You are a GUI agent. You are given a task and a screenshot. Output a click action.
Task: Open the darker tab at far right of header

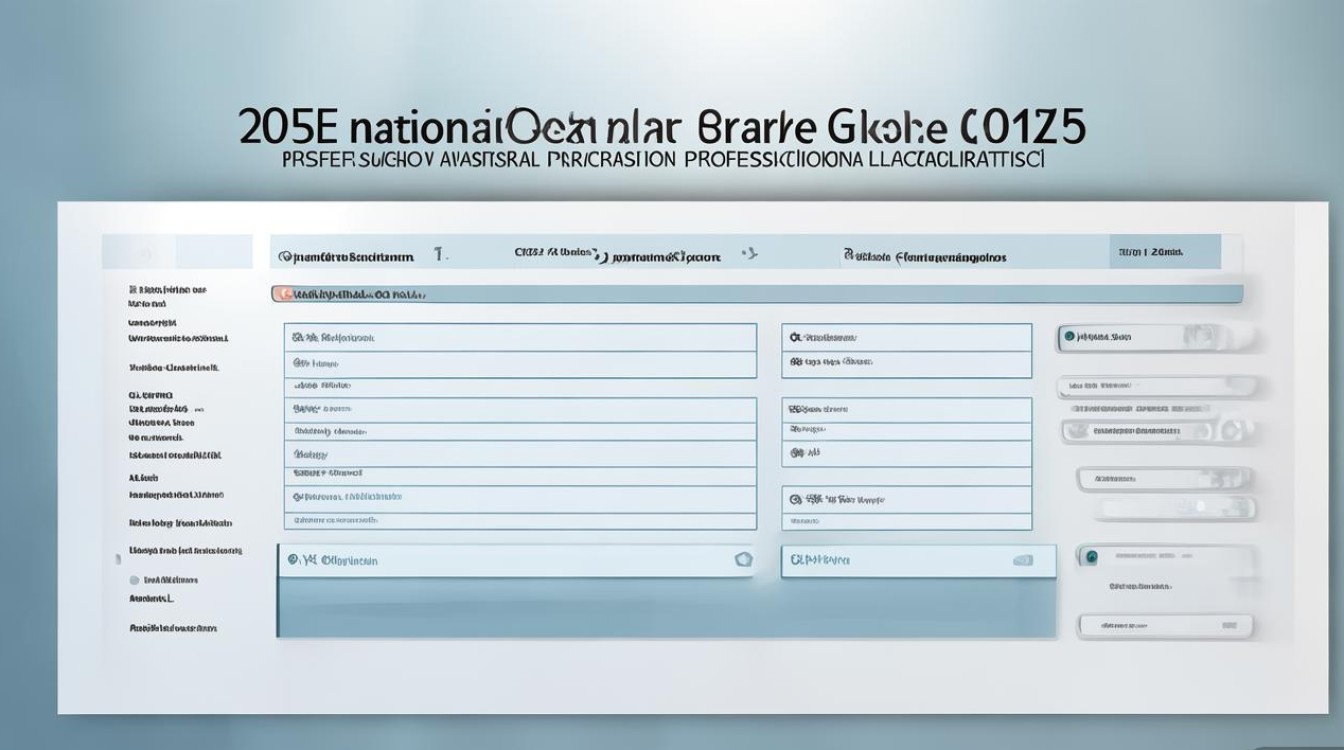[1165, 252]
